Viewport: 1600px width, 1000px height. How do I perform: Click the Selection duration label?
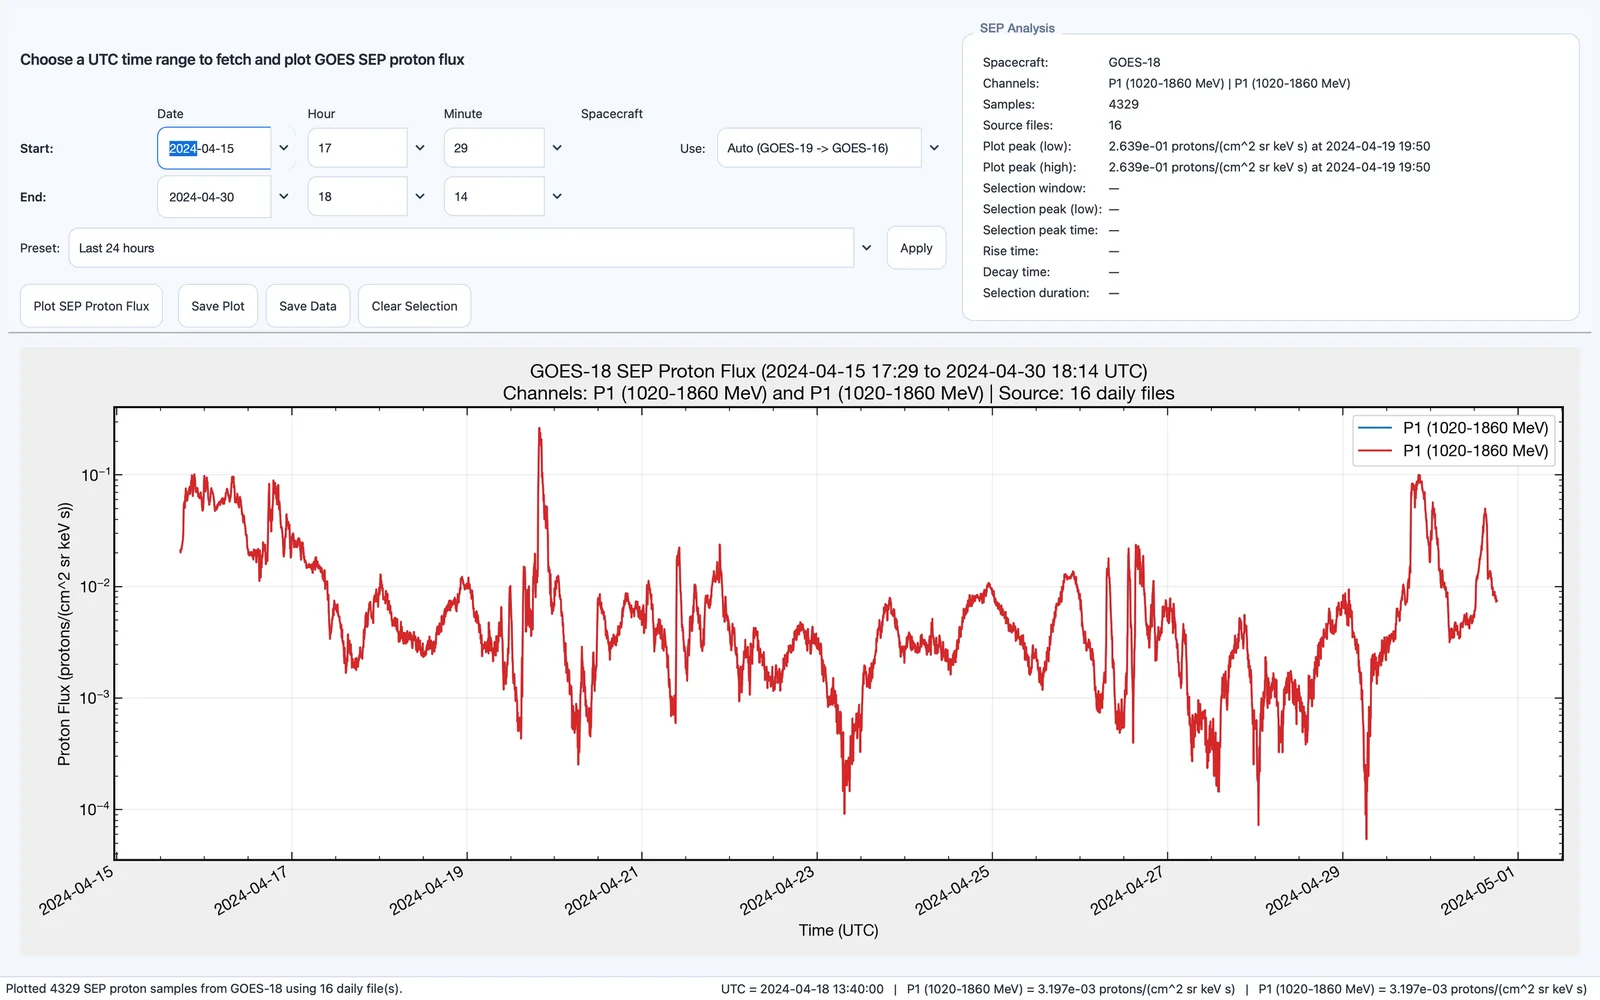(1036, 293)
